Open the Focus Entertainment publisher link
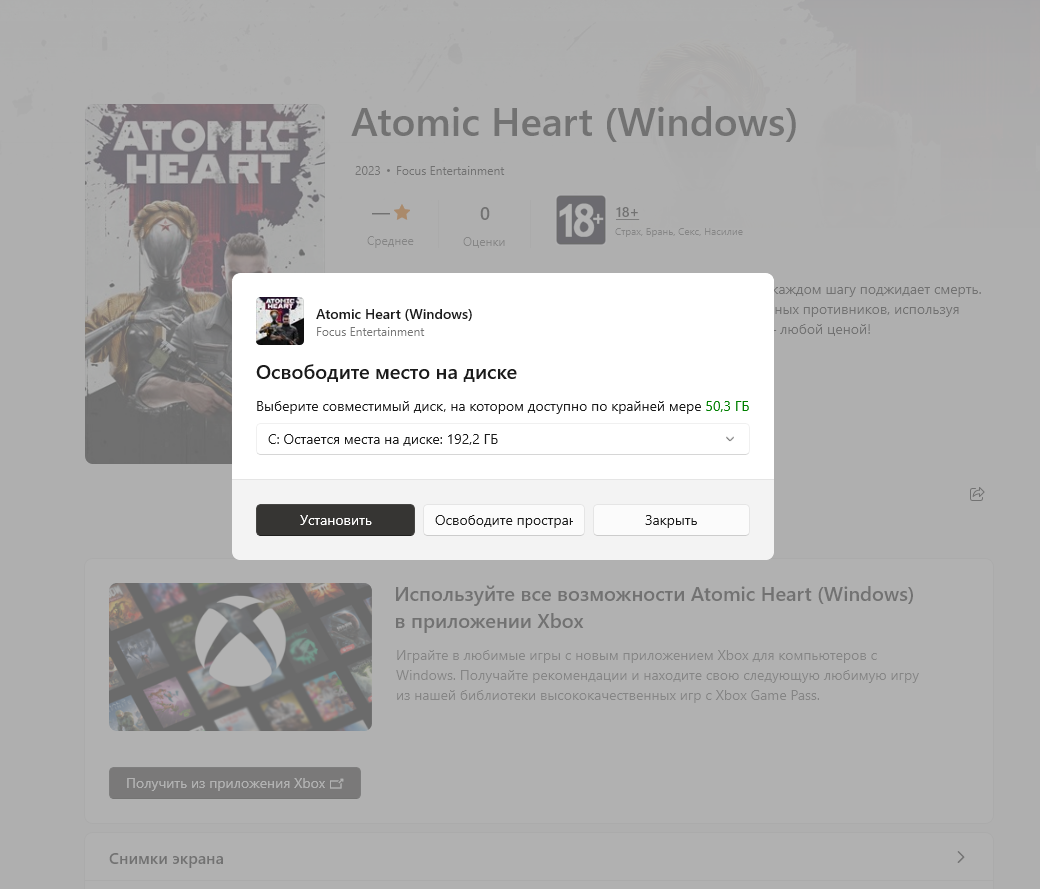 [450, 171]
